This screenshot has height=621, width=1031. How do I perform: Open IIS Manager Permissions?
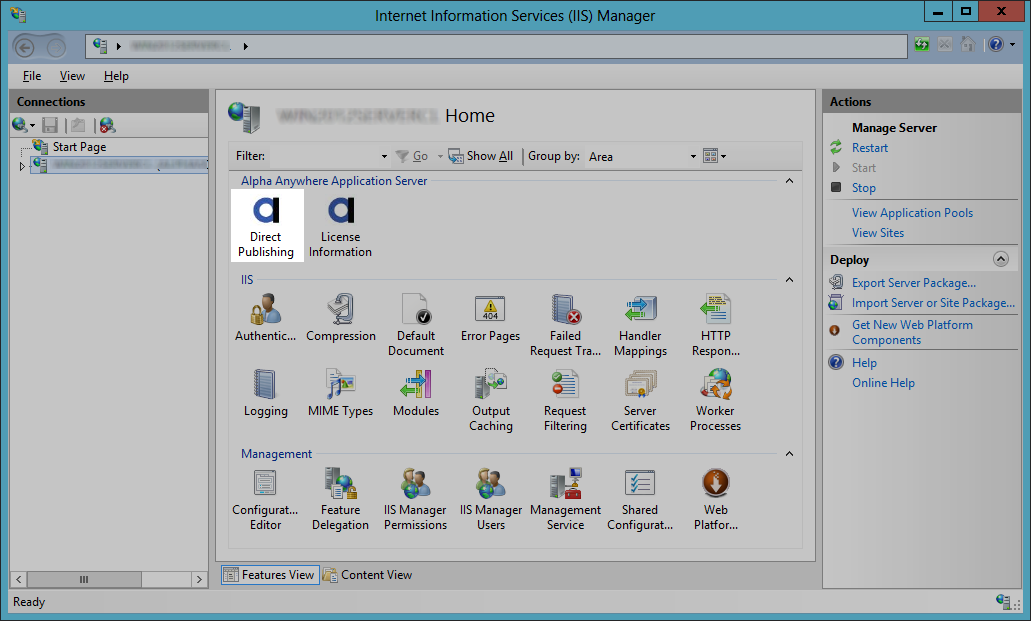click(x=416, y=499)
